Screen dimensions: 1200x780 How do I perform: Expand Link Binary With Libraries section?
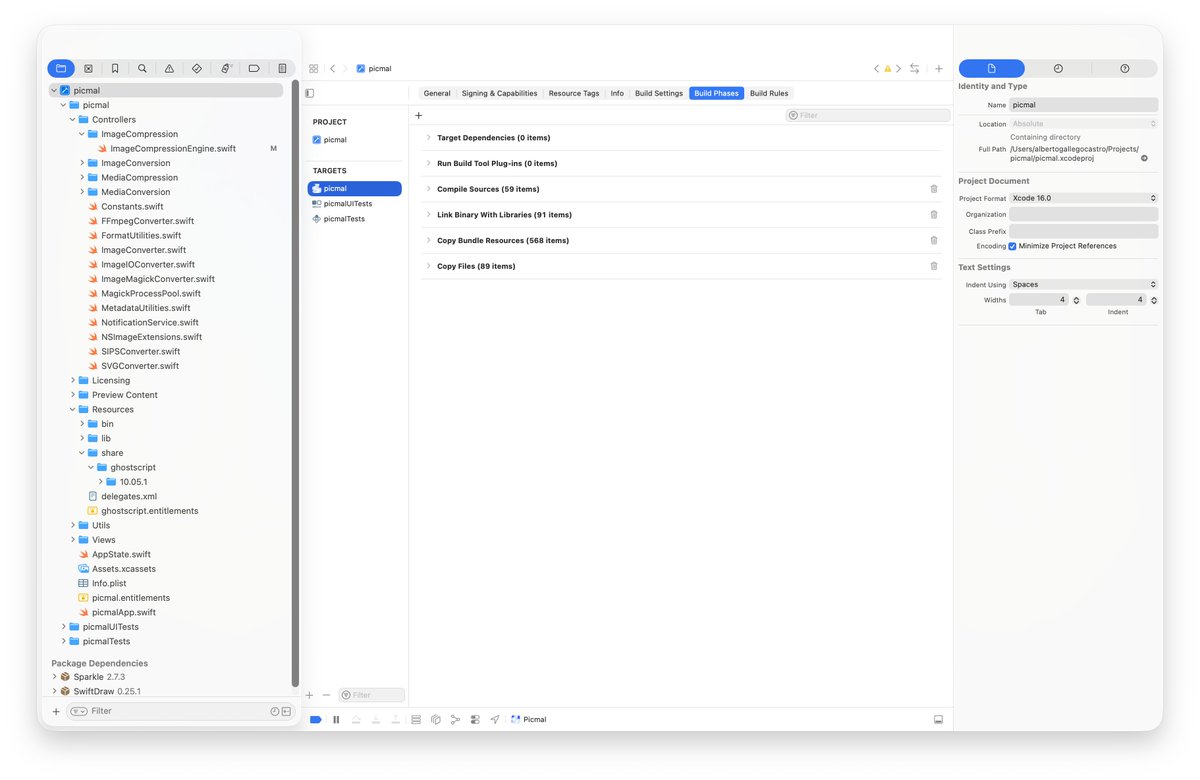[429, 215]
